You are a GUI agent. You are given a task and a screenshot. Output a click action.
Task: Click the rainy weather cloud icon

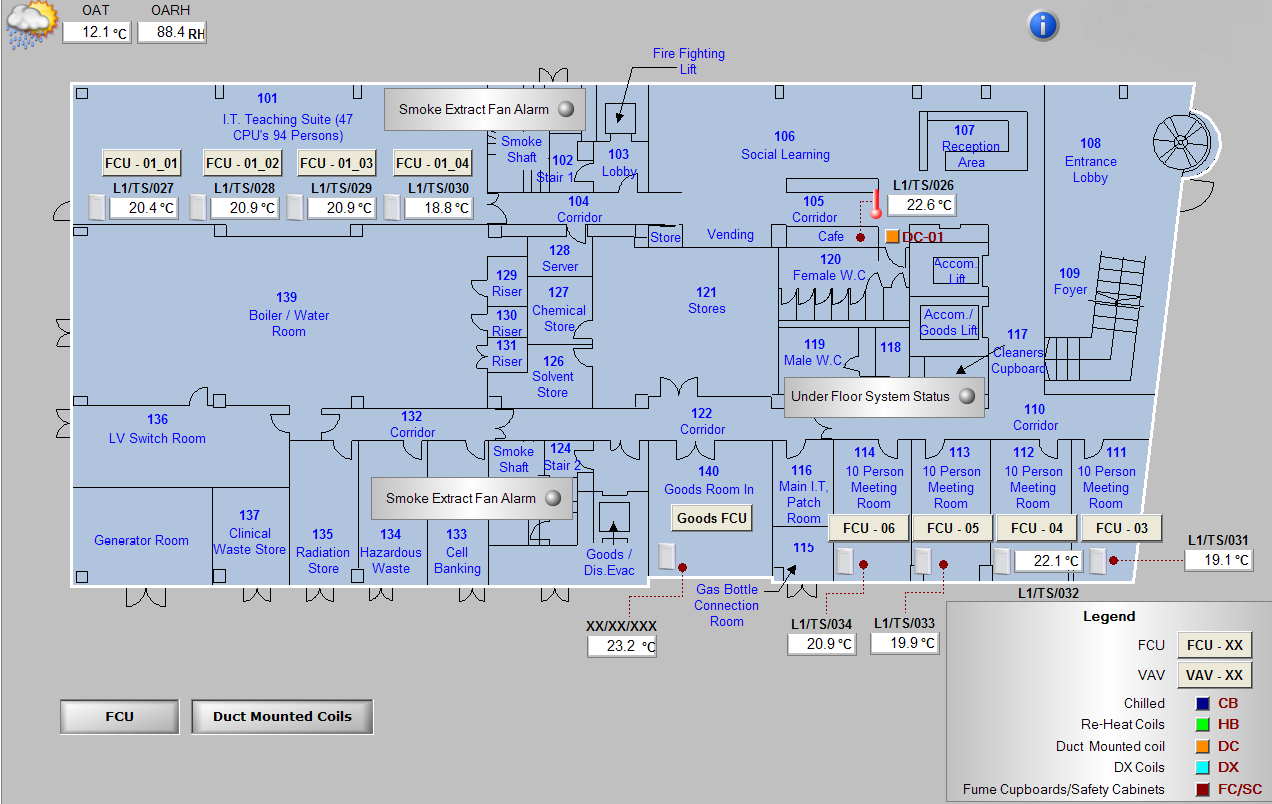point(29,24)
